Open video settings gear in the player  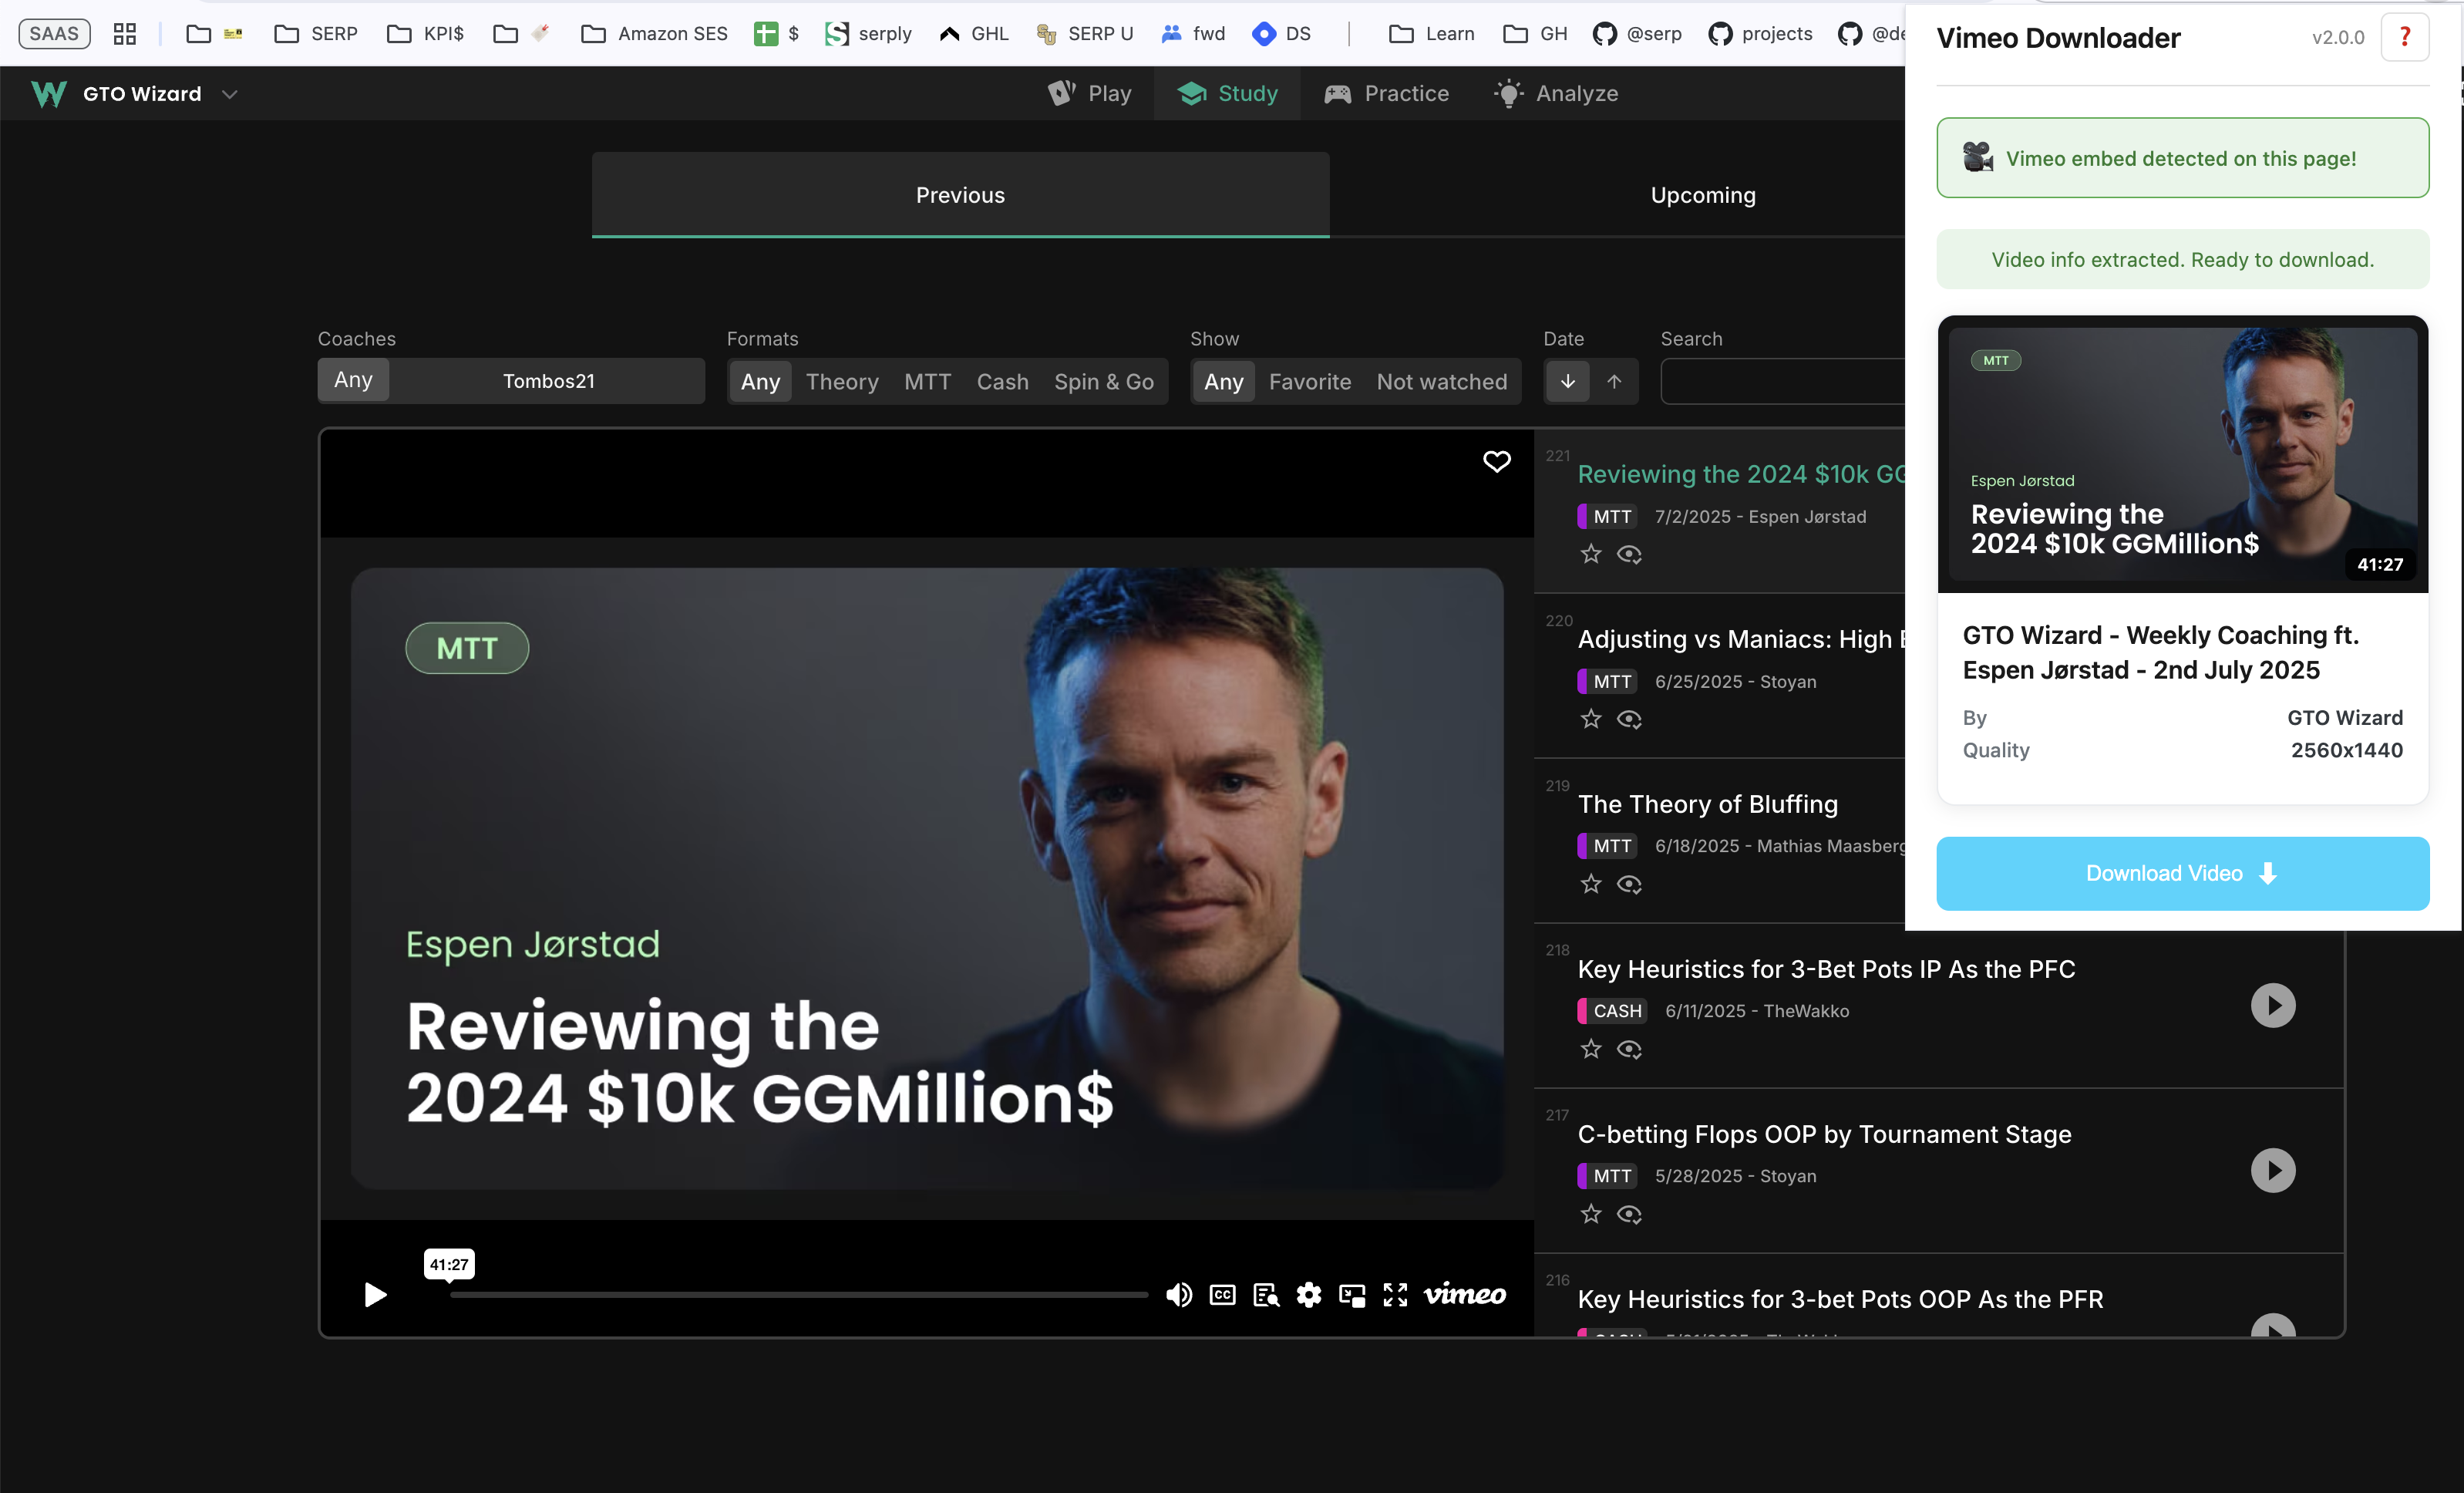(1309, 1295)
